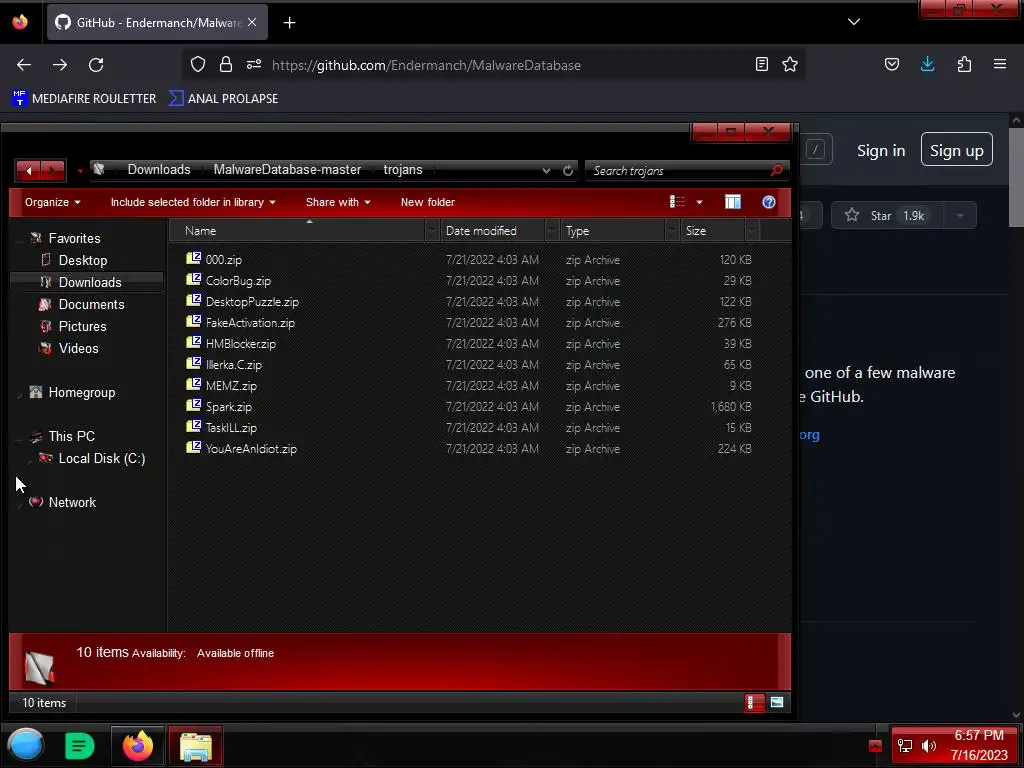
Task: Toggle Firefox reader view icon
Action: tap(761, 64)
